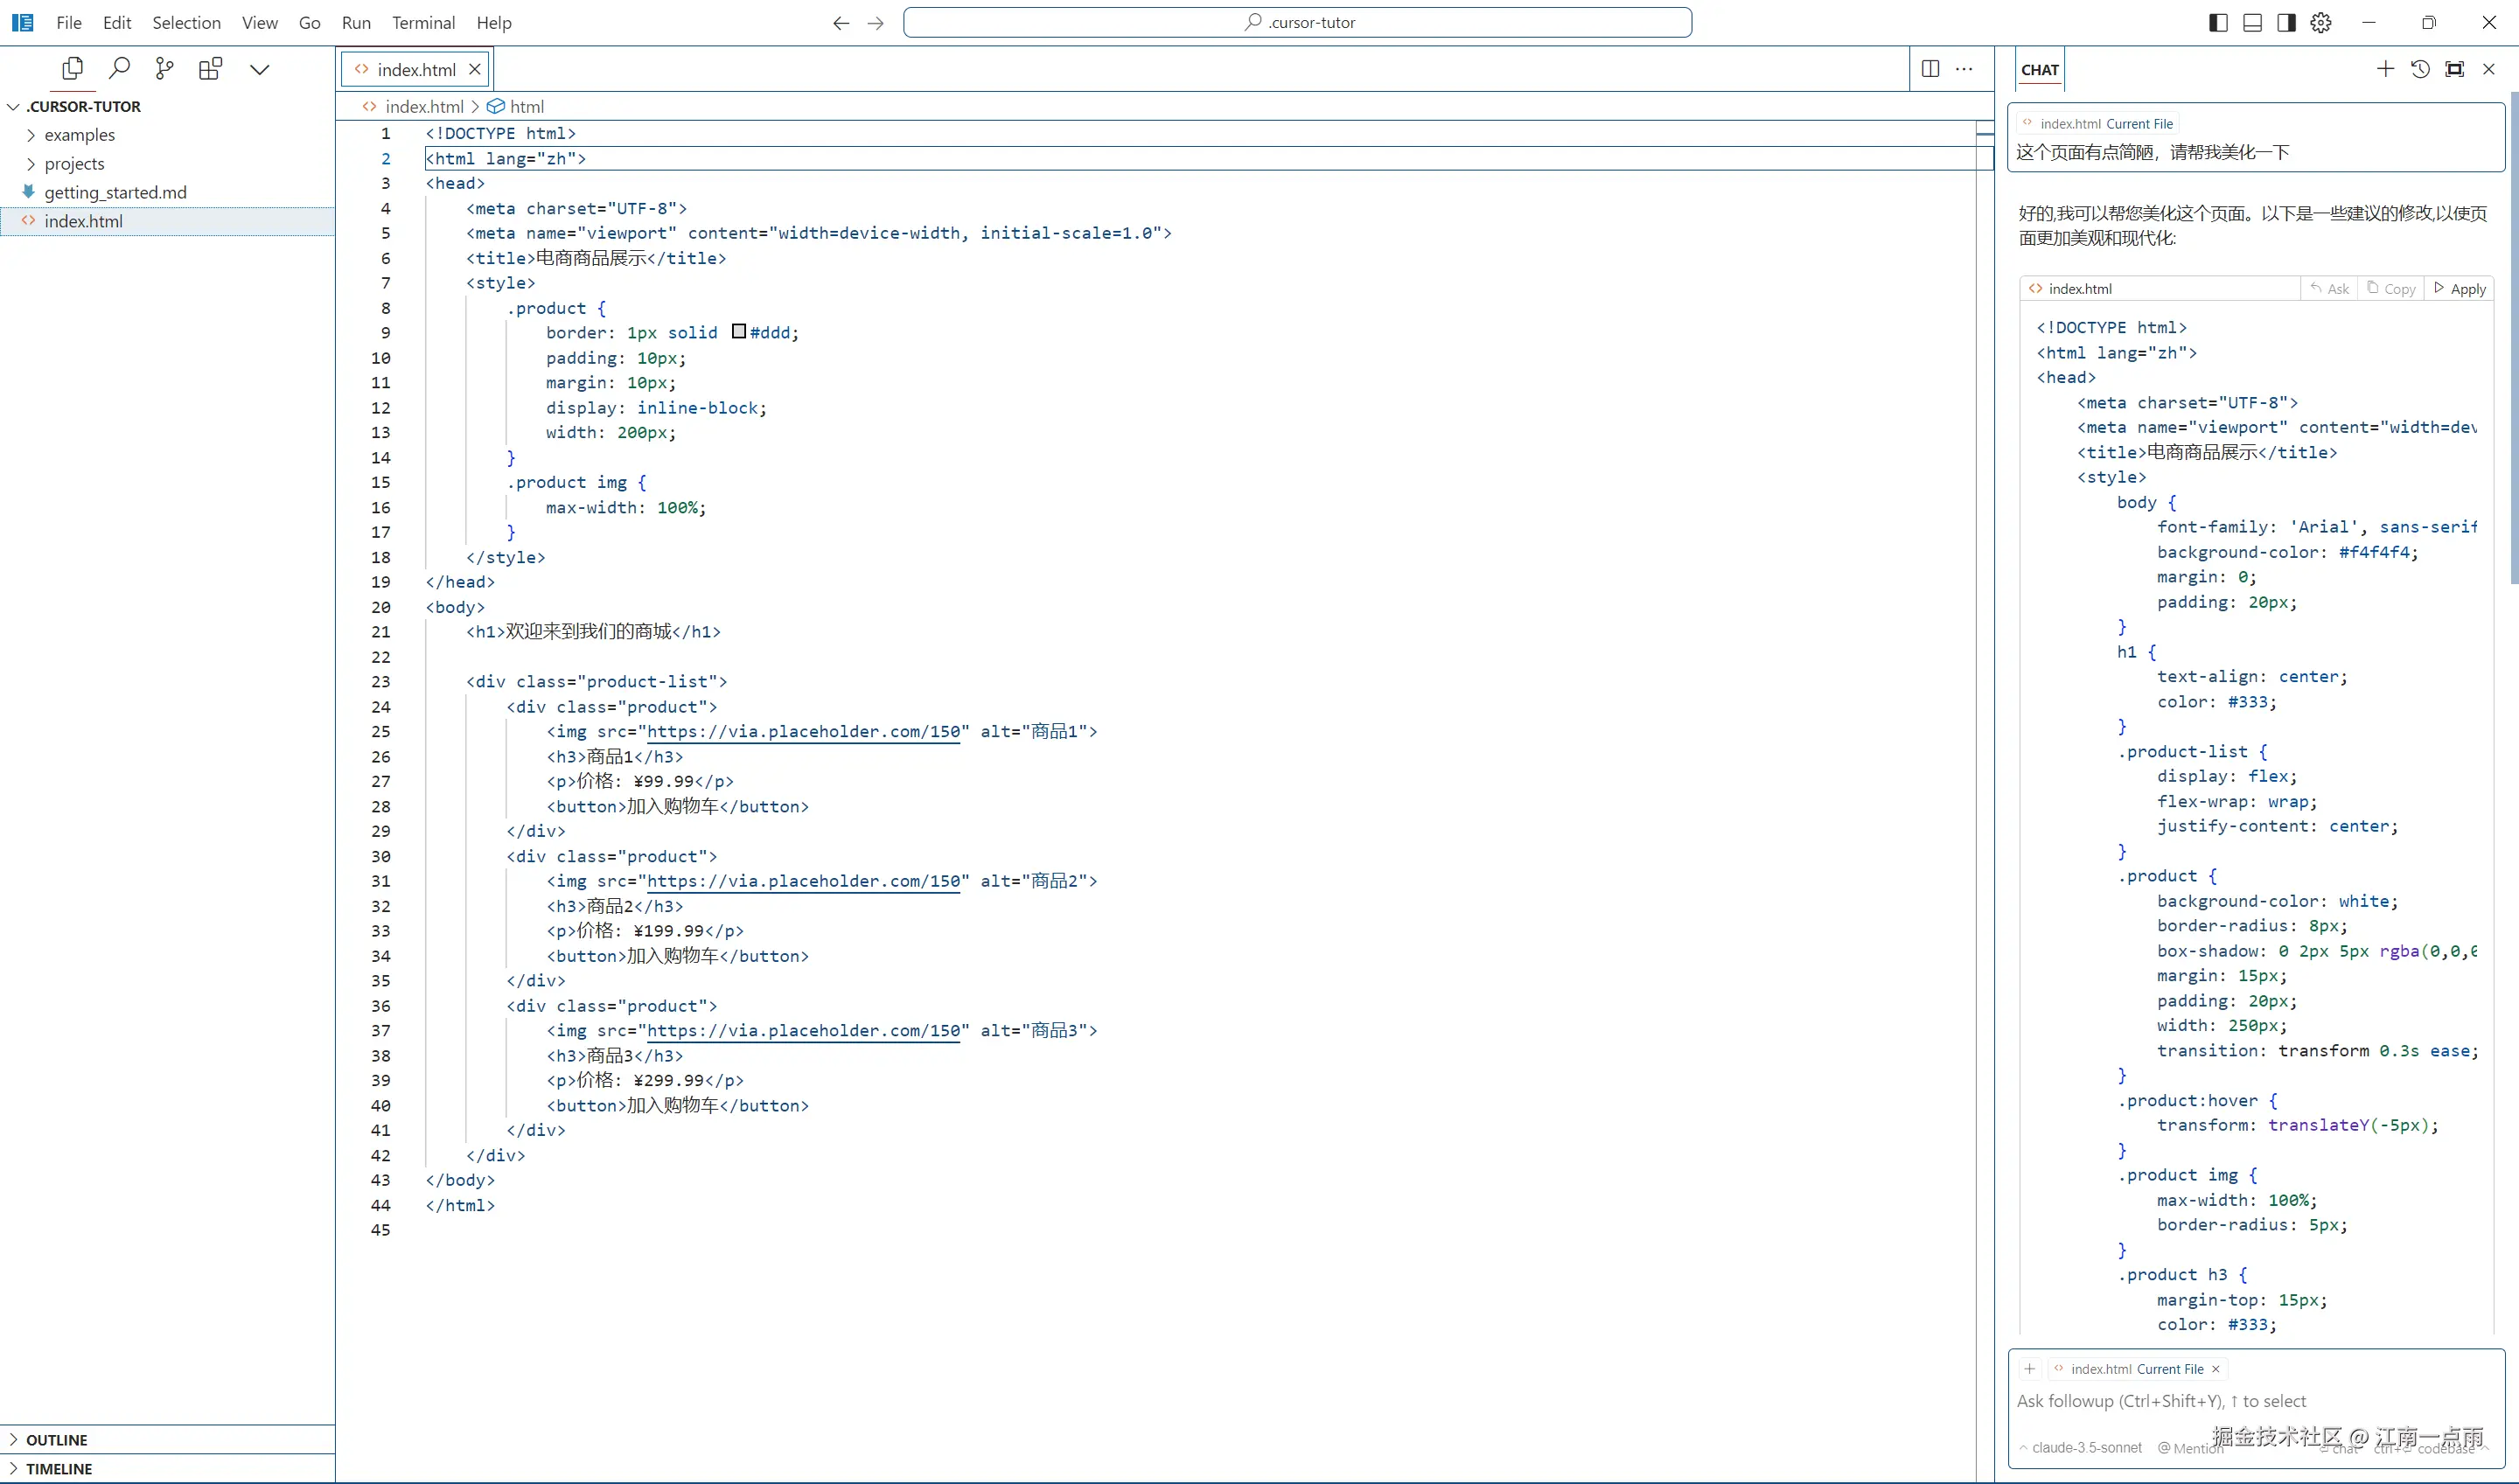Open Cursor settings gear icon
The image size is (2519, 1484).
2321,22
